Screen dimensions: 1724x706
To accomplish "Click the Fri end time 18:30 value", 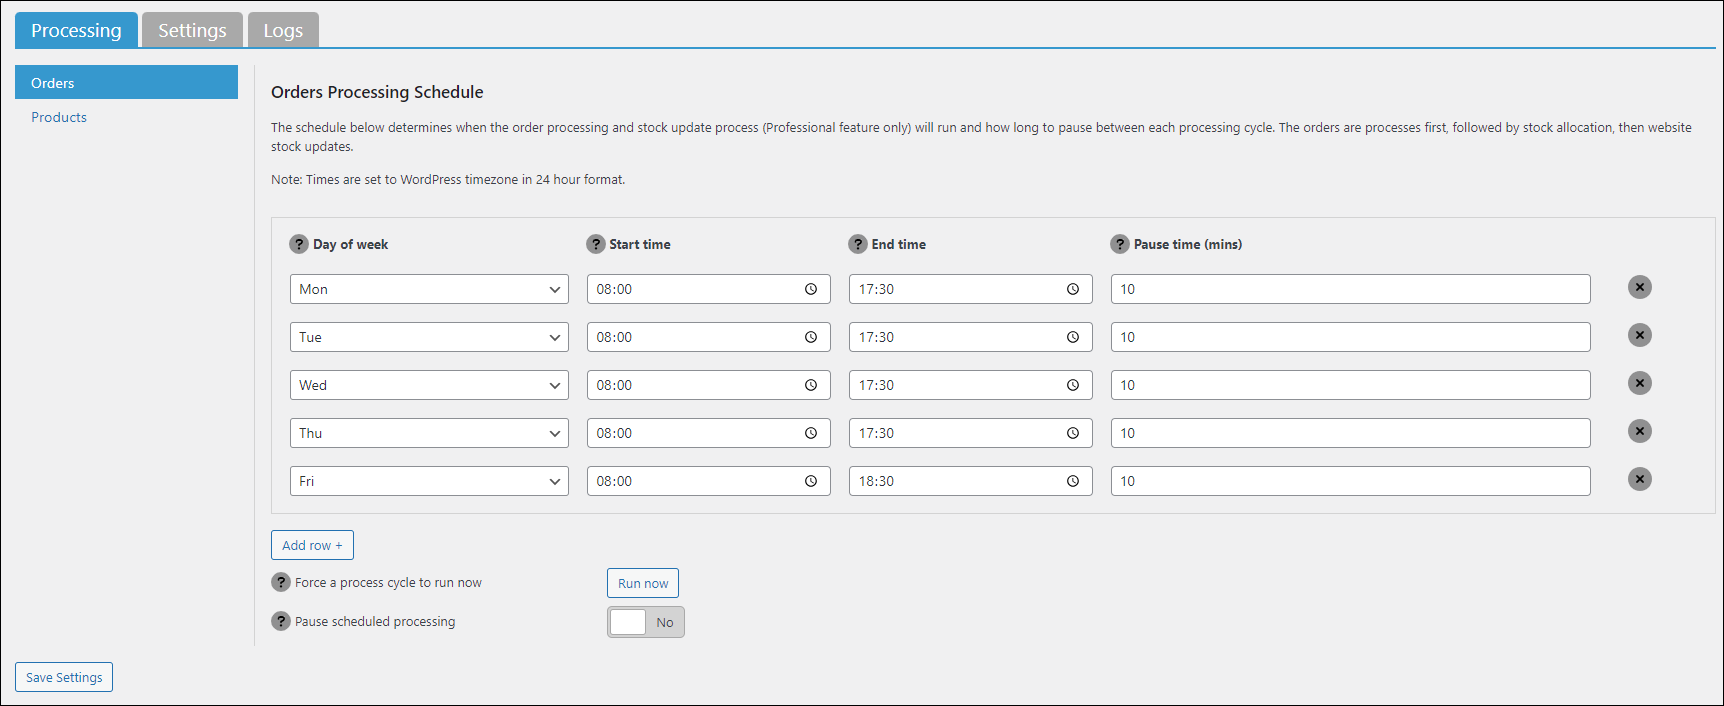I will point(876,481).
